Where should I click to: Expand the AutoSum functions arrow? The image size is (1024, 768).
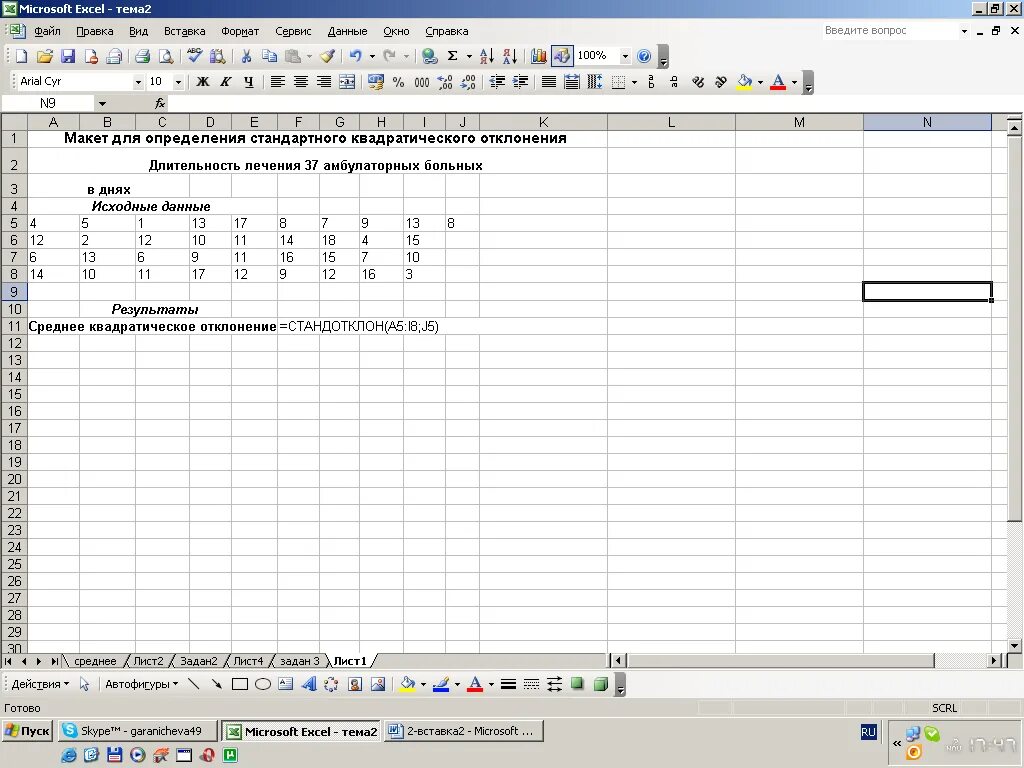pos(469,56)
